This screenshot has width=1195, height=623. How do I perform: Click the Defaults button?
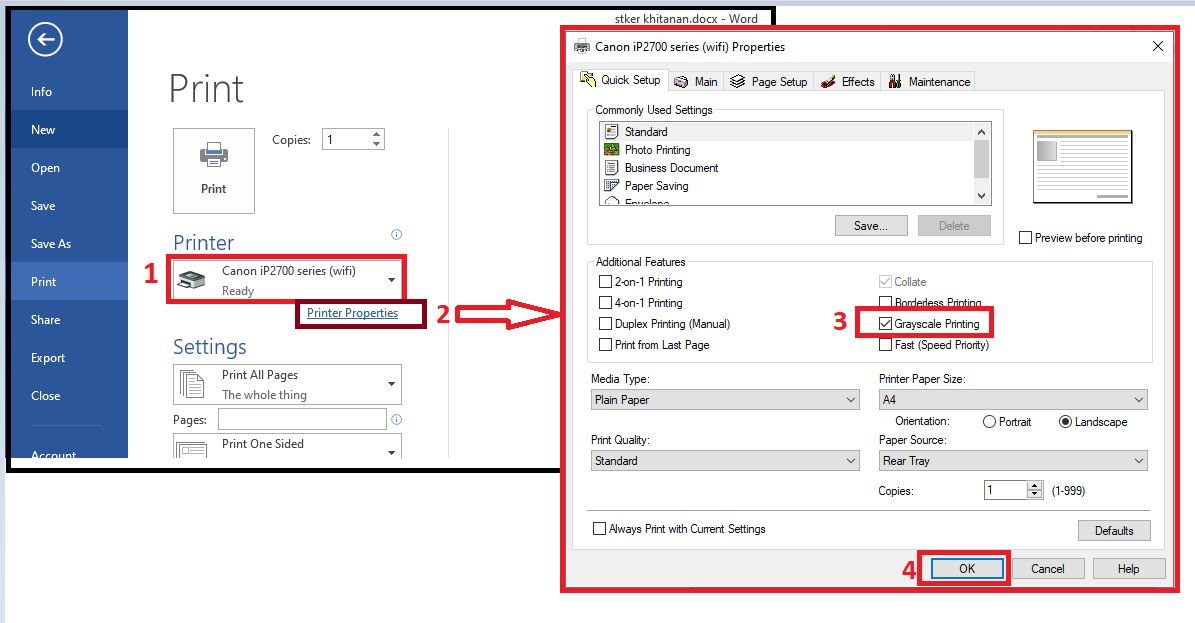tap(1113, 531)
